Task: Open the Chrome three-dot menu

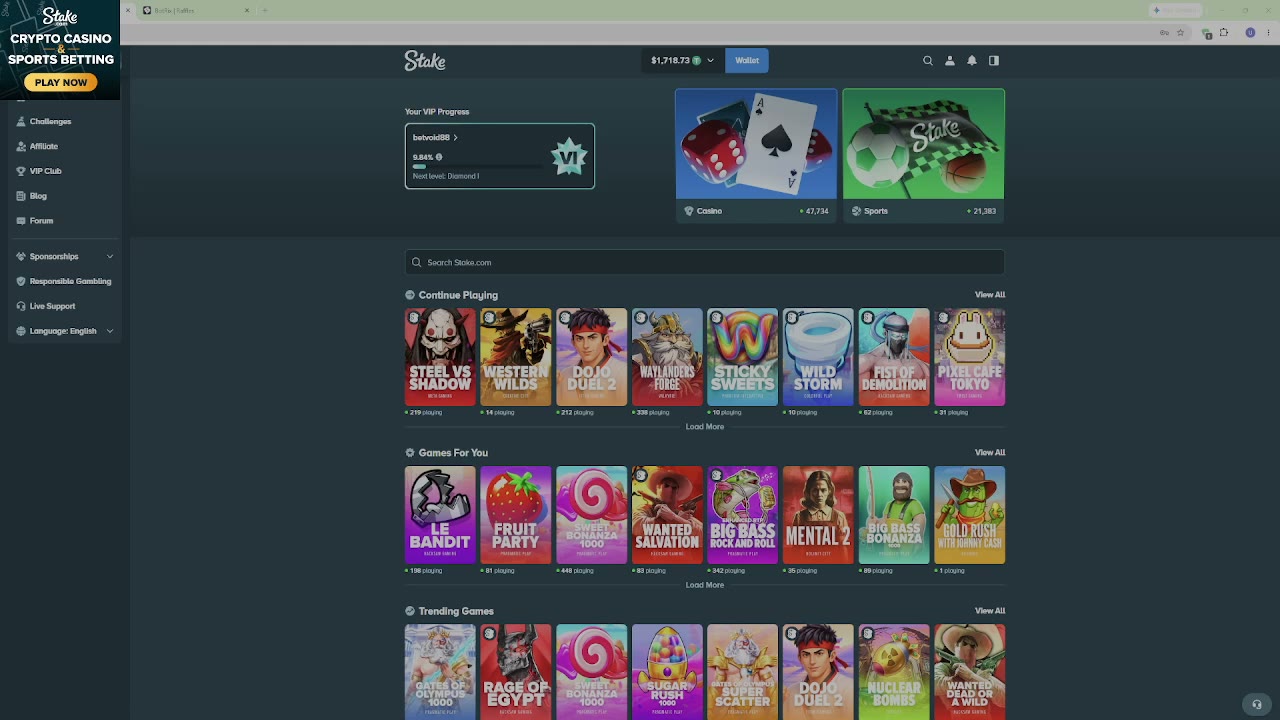Action: tap(1267, 32)
